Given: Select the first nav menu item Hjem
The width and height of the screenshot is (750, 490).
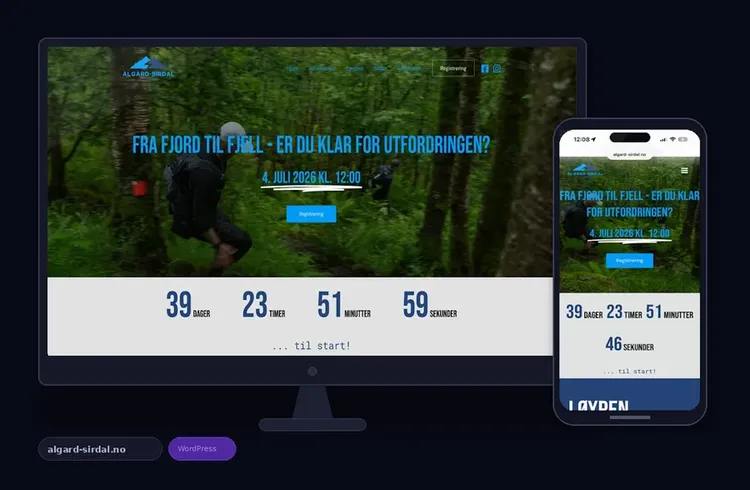Looking at the screenshot, I should tap(292, 68).
